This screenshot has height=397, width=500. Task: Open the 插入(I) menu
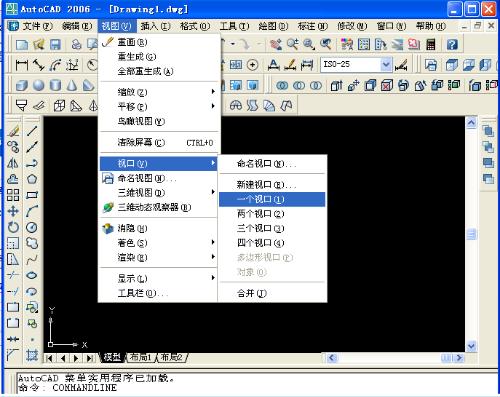[x=155, y=26]
